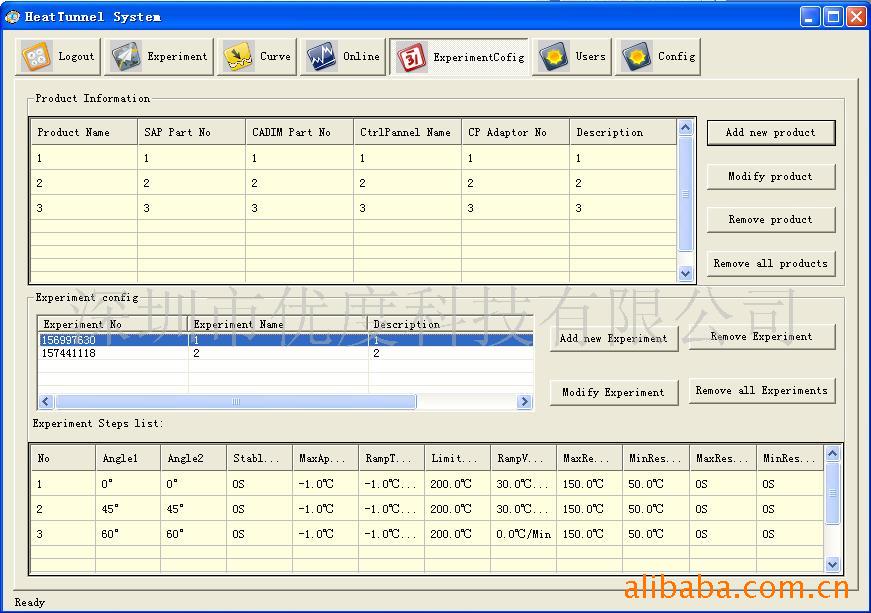The width and height of the screenshot is (871, 613).
Task: Select product row with Product Name 2
Action: 354,183
